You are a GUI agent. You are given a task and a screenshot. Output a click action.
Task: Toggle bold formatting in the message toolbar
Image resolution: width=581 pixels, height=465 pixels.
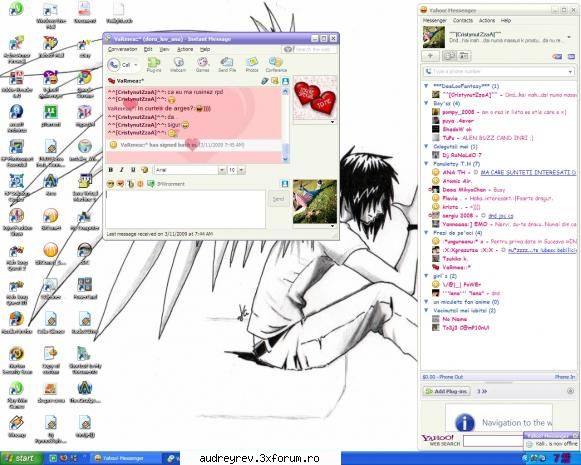110,170
